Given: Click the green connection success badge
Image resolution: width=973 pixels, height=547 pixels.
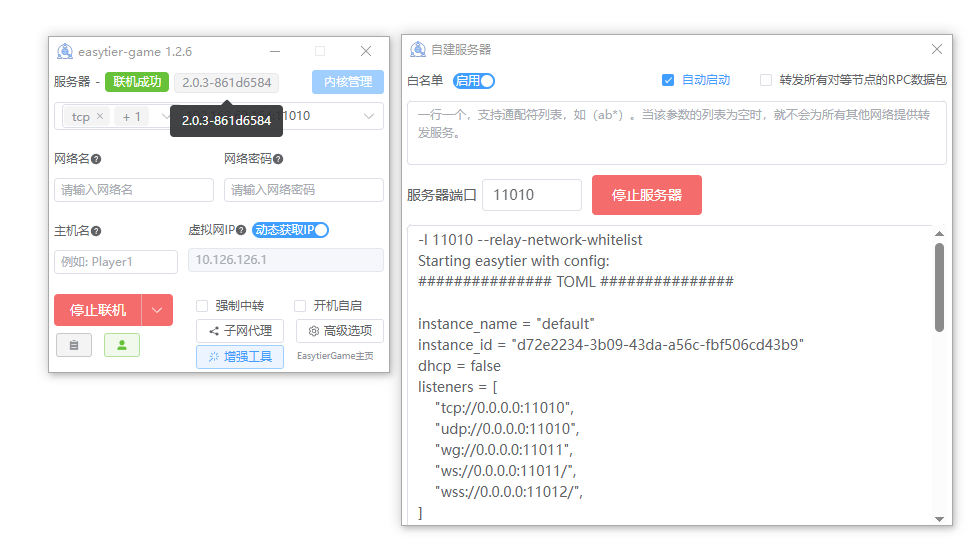Looking at the screenshot, I should click(x=137, y=81).
